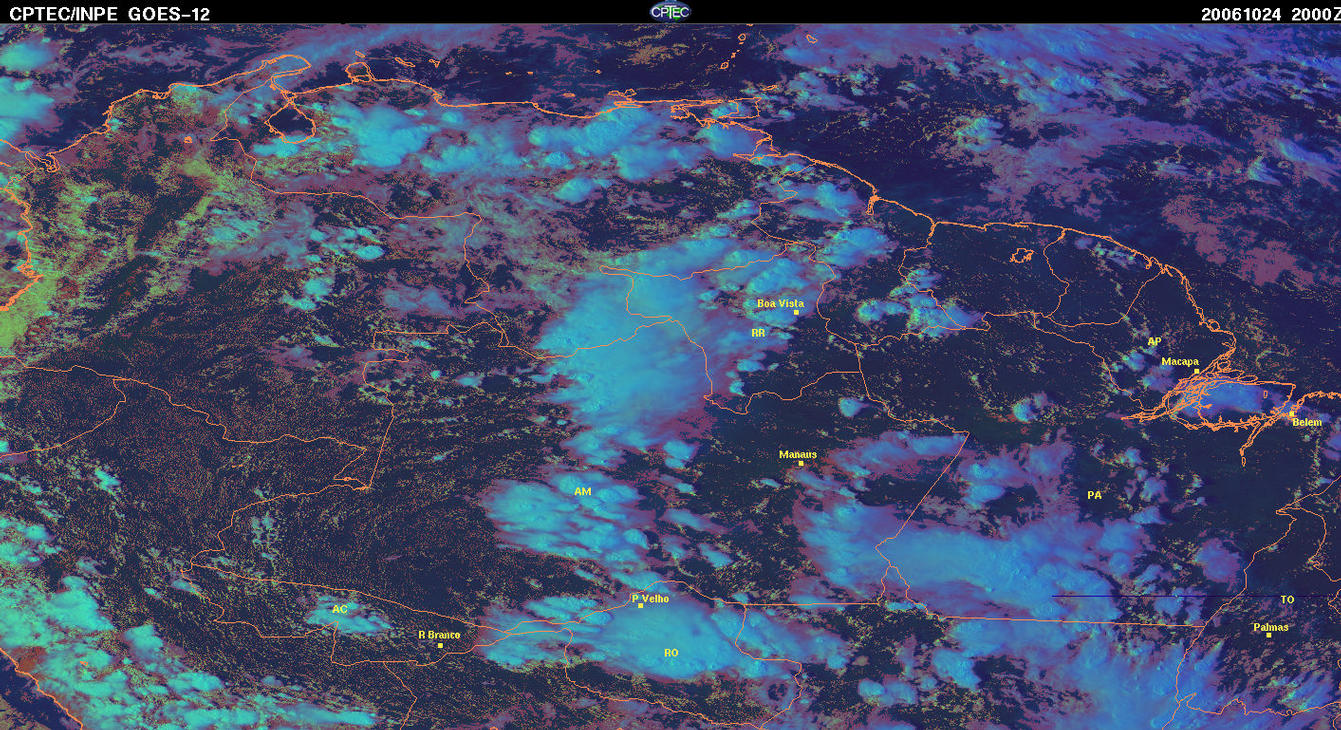The image size is (1341, 730).
Task: Click the TO state label
Action: tap(1287, 600)
